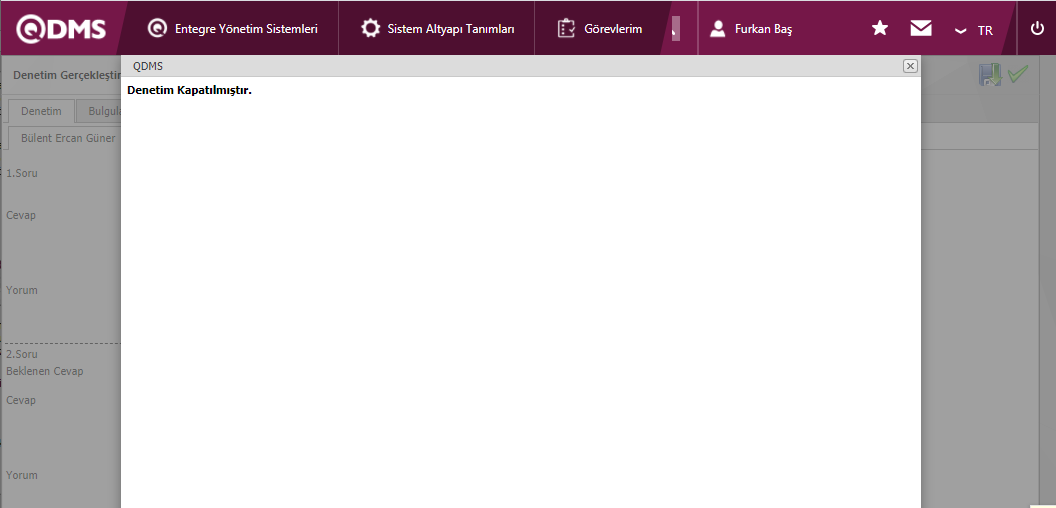
Task: Click the Denetim Gerçekleştirme page title
Action: [67, 75]
